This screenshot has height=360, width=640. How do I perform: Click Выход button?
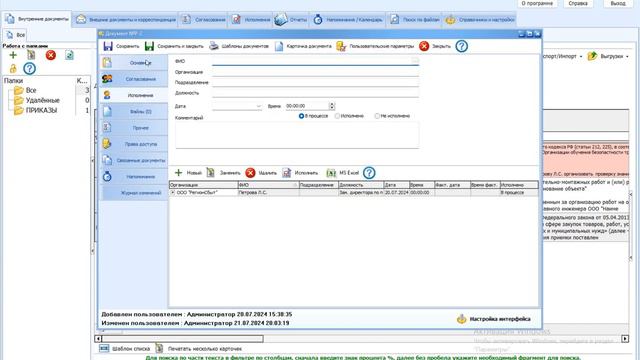[x=618, y=3]
